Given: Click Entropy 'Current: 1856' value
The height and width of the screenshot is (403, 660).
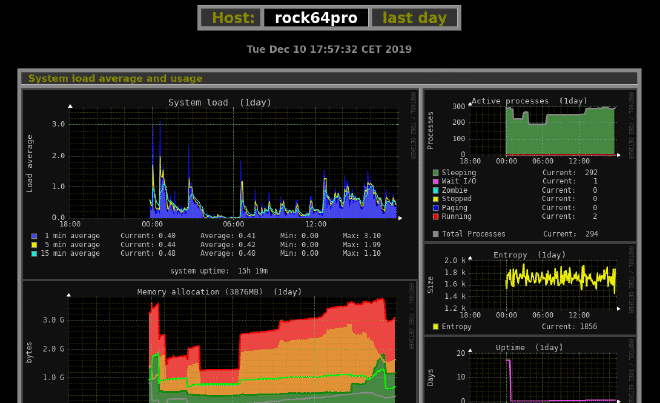Looking at the screenshot, I should point(570,327).
